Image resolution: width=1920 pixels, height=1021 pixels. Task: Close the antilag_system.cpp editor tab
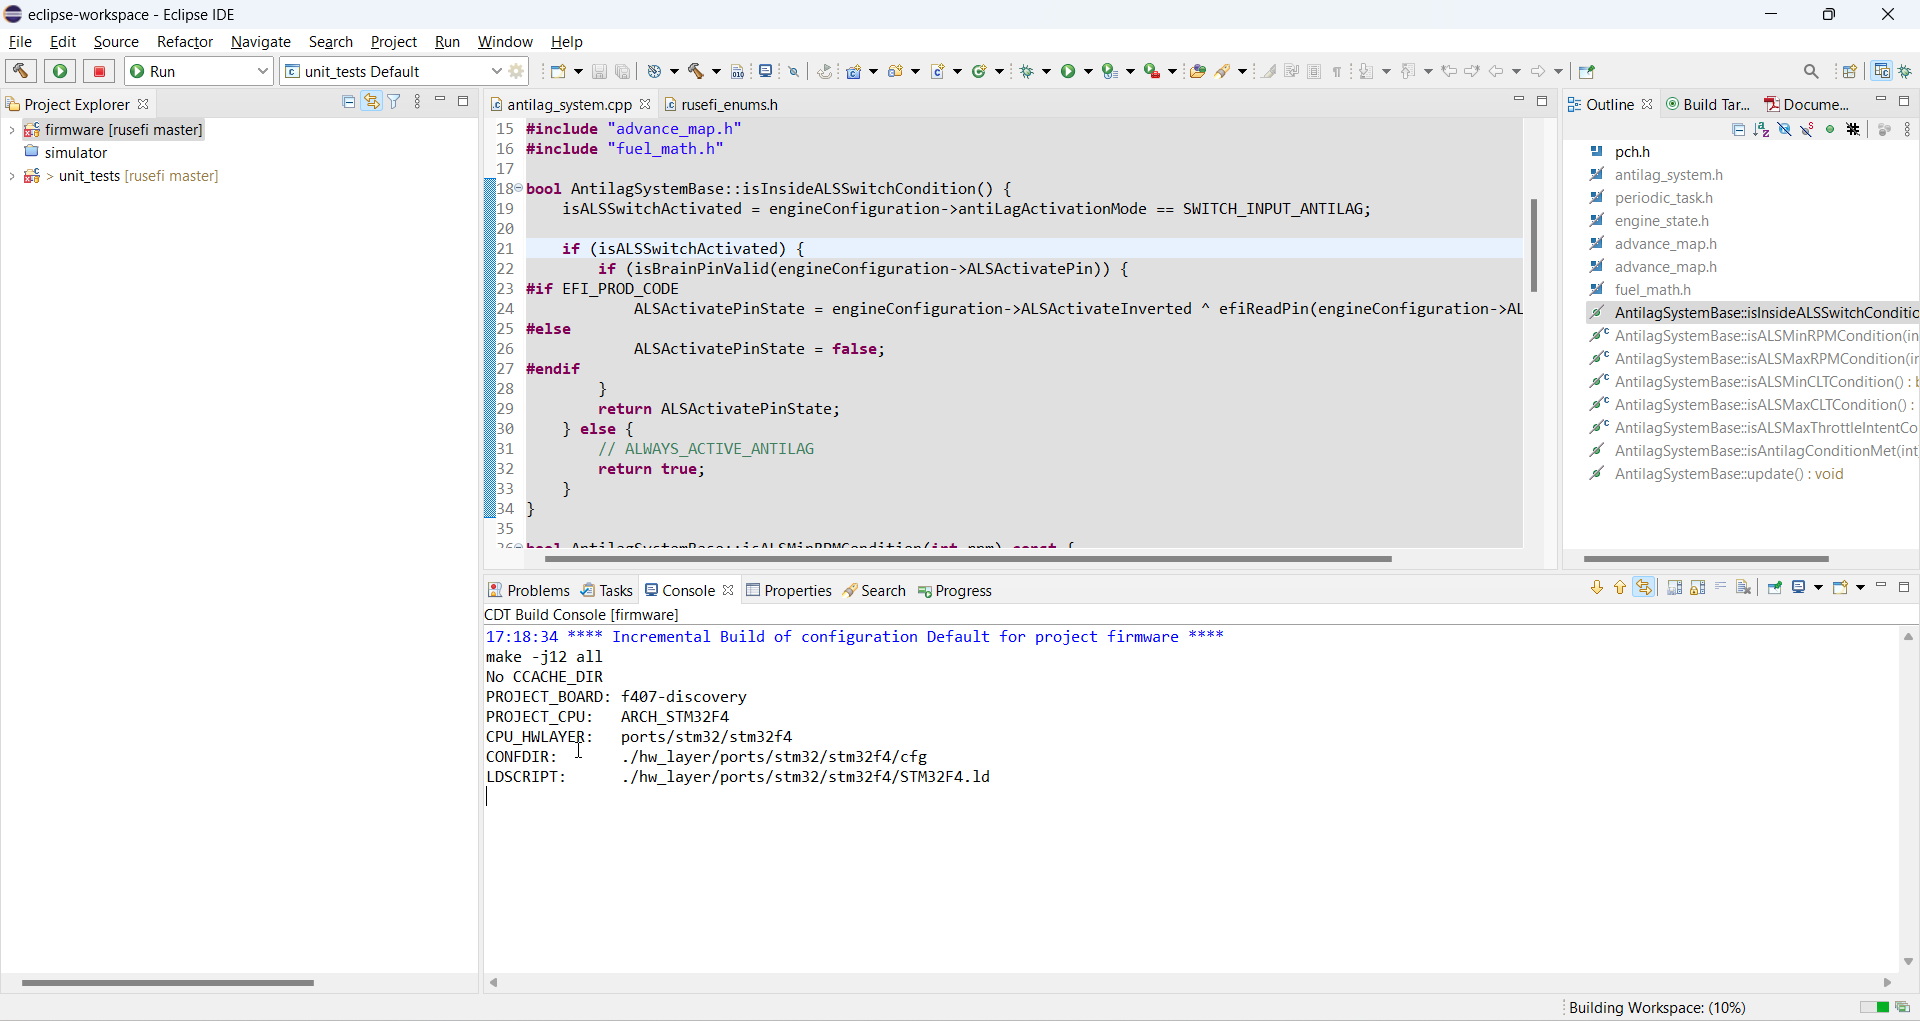pos(645,104)
